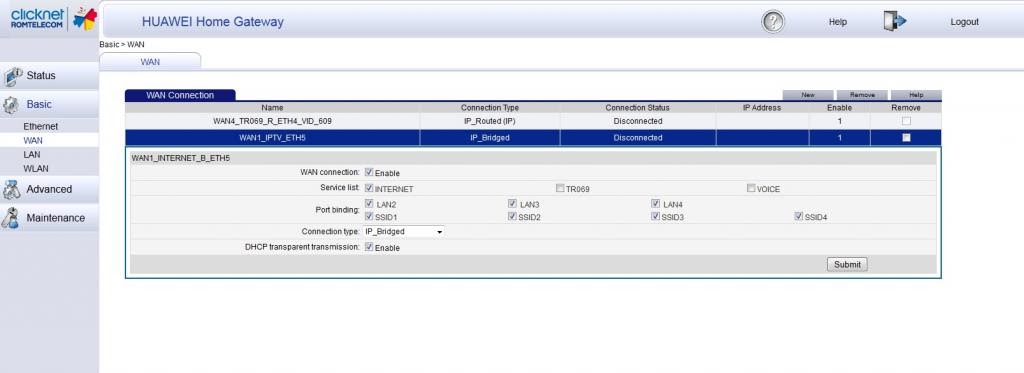Image resolution: width=1024 pixels, height=373 pixels.
Task: Click the Submit button
Action: pos(847,265)
